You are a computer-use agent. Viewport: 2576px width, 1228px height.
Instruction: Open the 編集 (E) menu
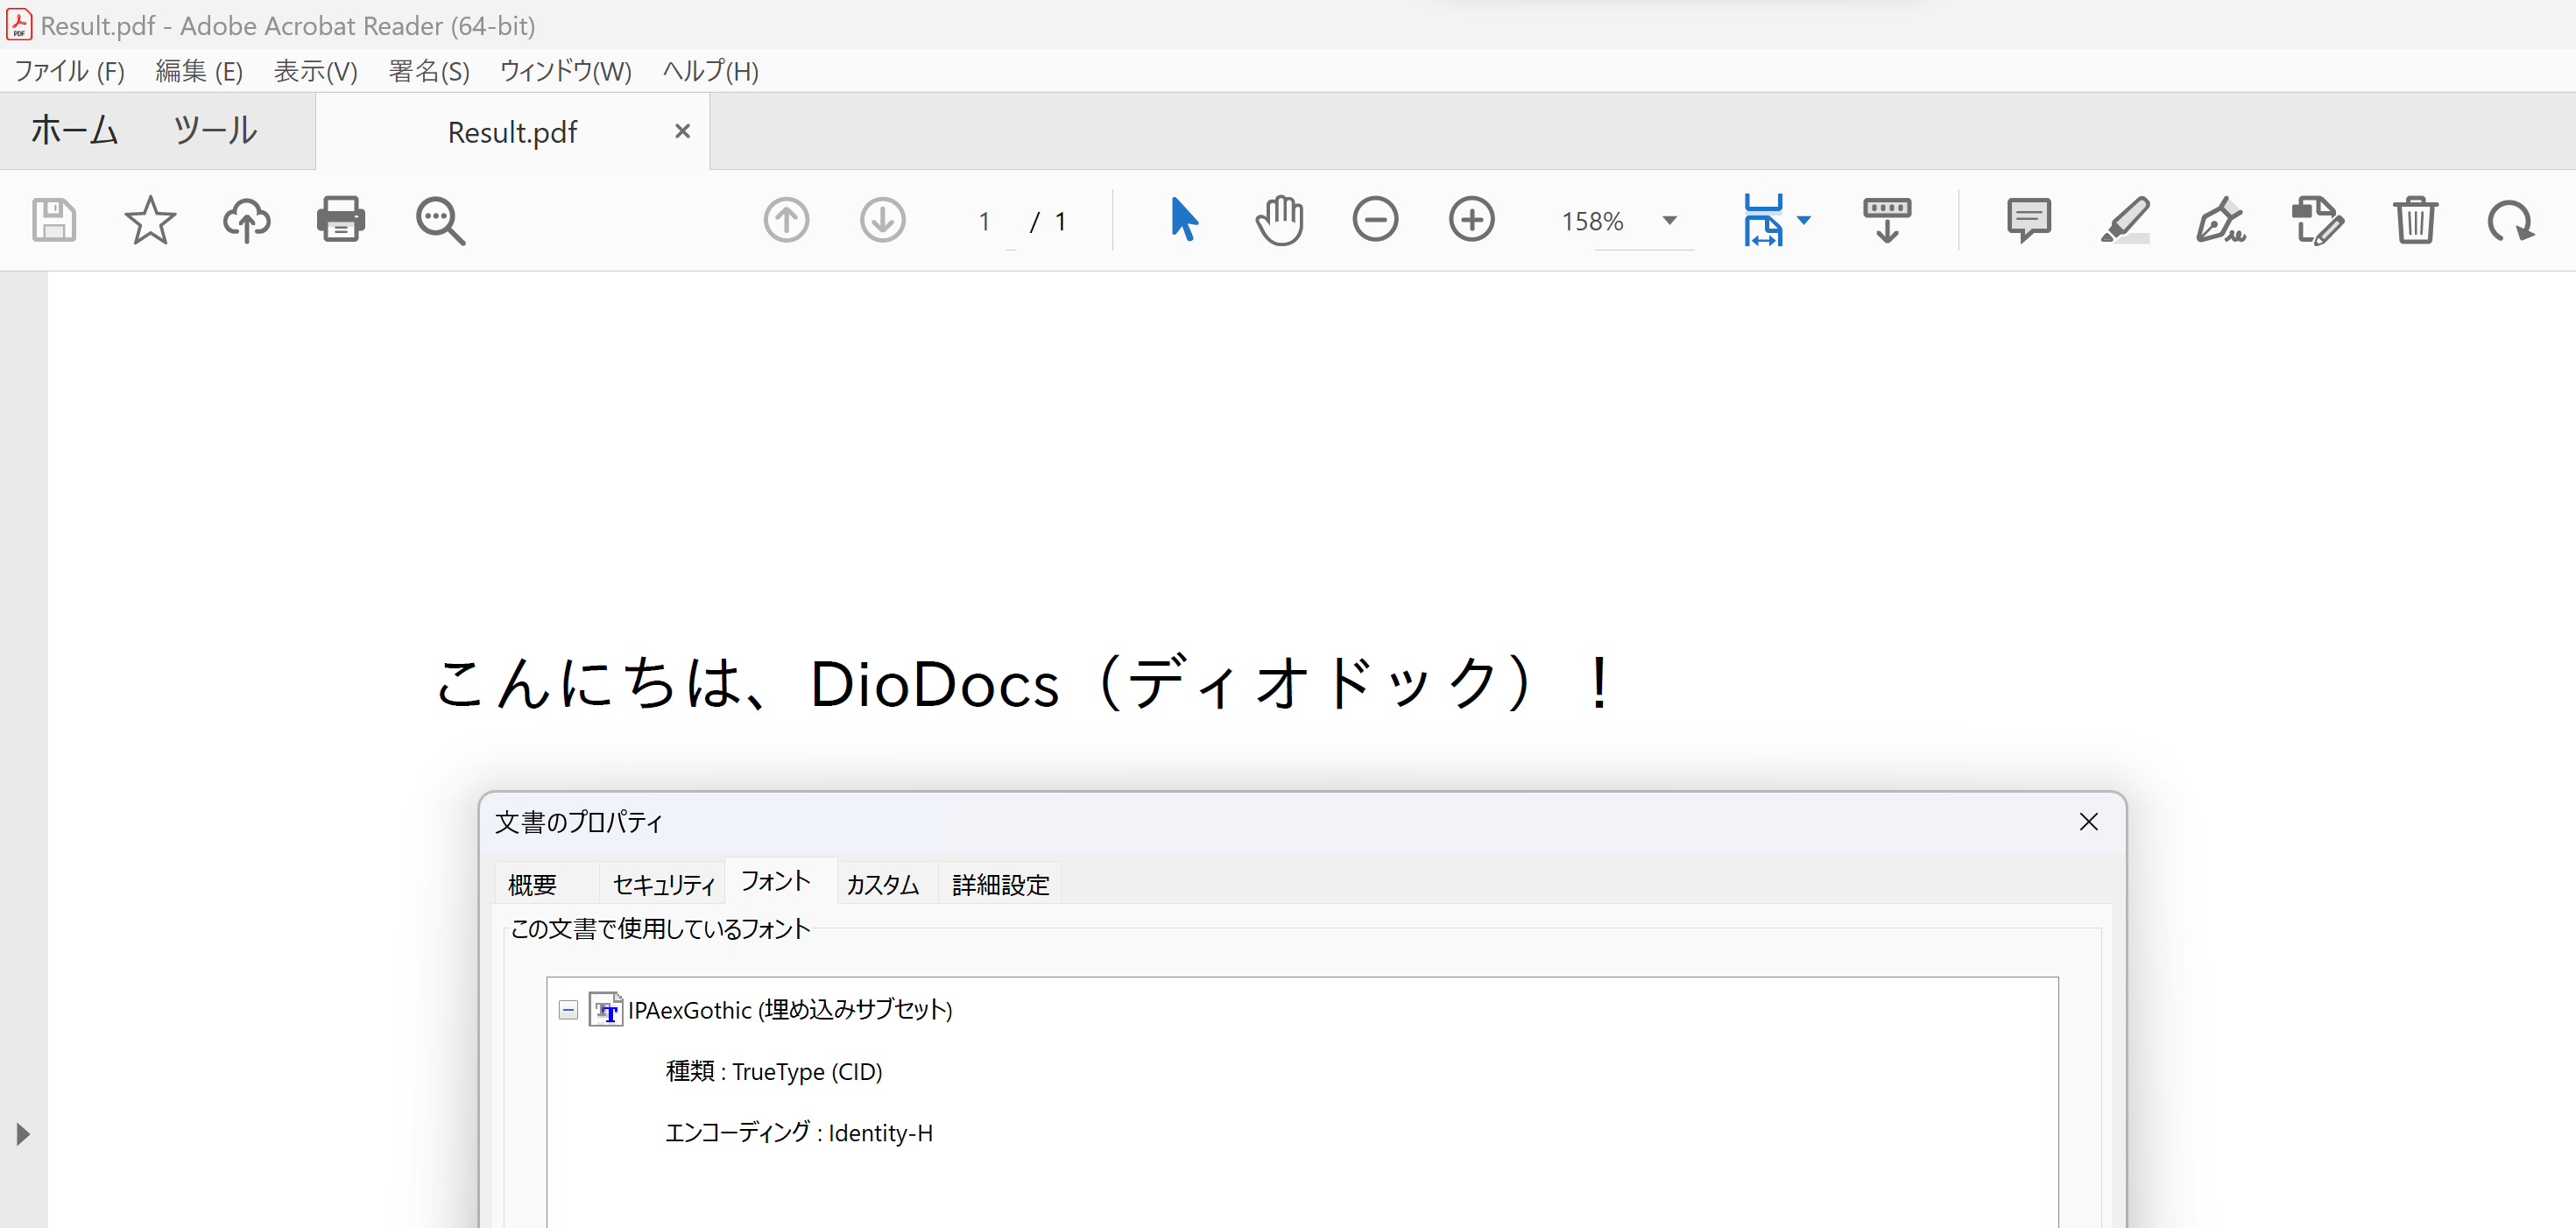click(199, 72)
